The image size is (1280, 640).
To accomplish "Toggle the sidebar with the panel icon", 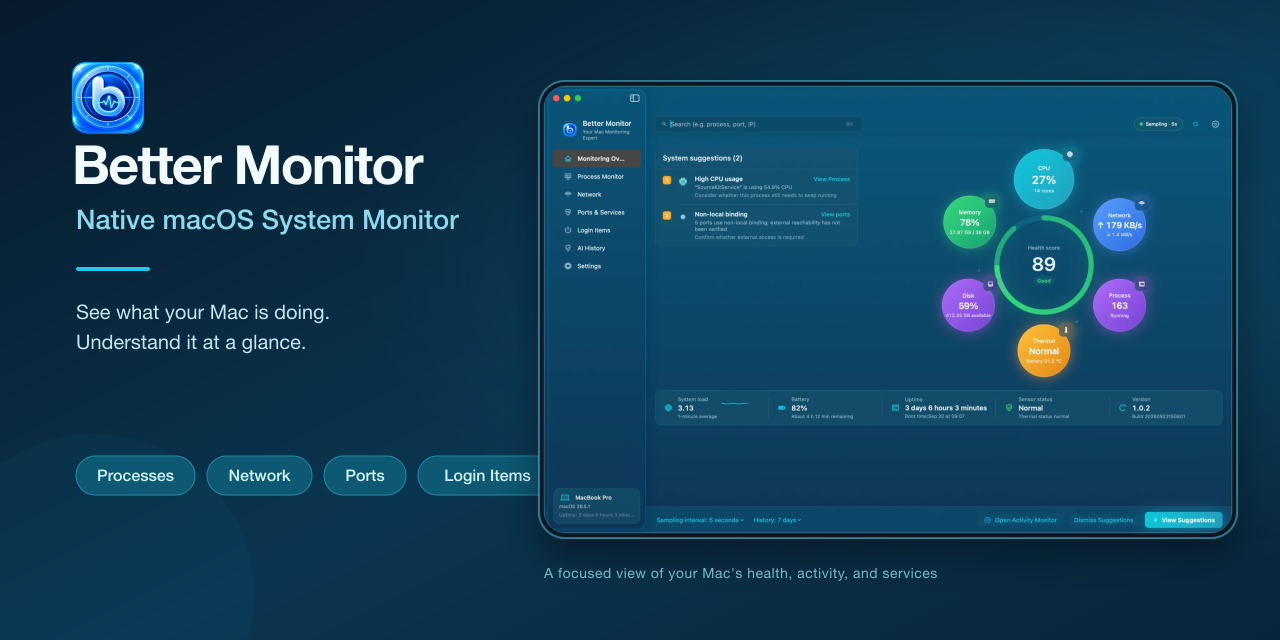I will point(635,98).
